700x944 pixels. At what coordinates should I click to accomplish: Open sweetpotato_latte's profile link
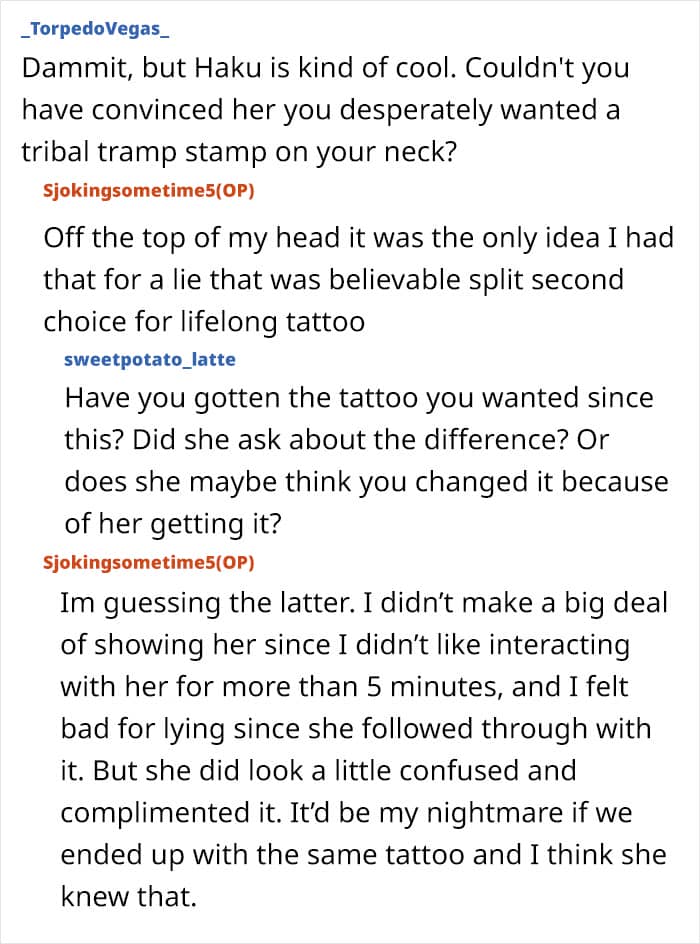pyautogui.click(x=149, y=359)
